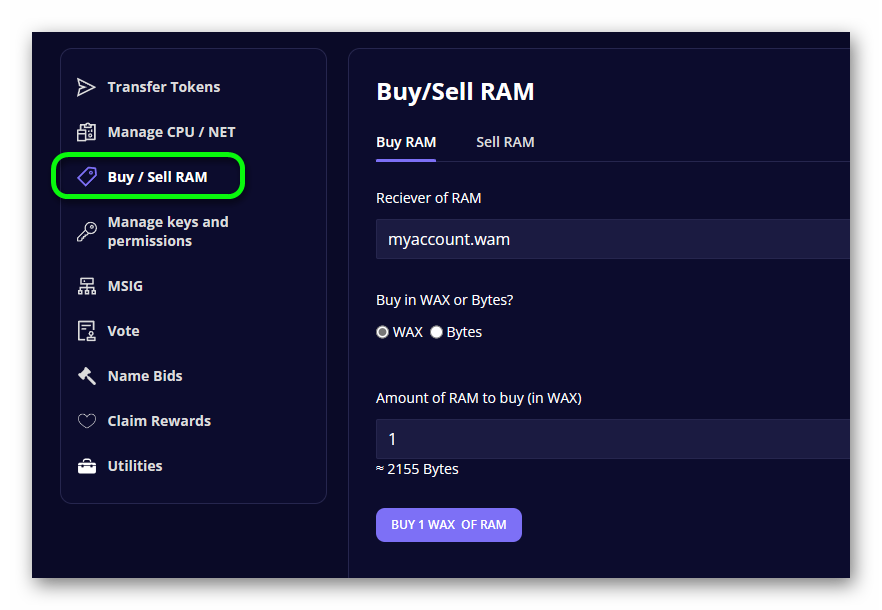Click the Name Bids gavel icon
This screenshot has width=882, height=610.
point(87,376)
